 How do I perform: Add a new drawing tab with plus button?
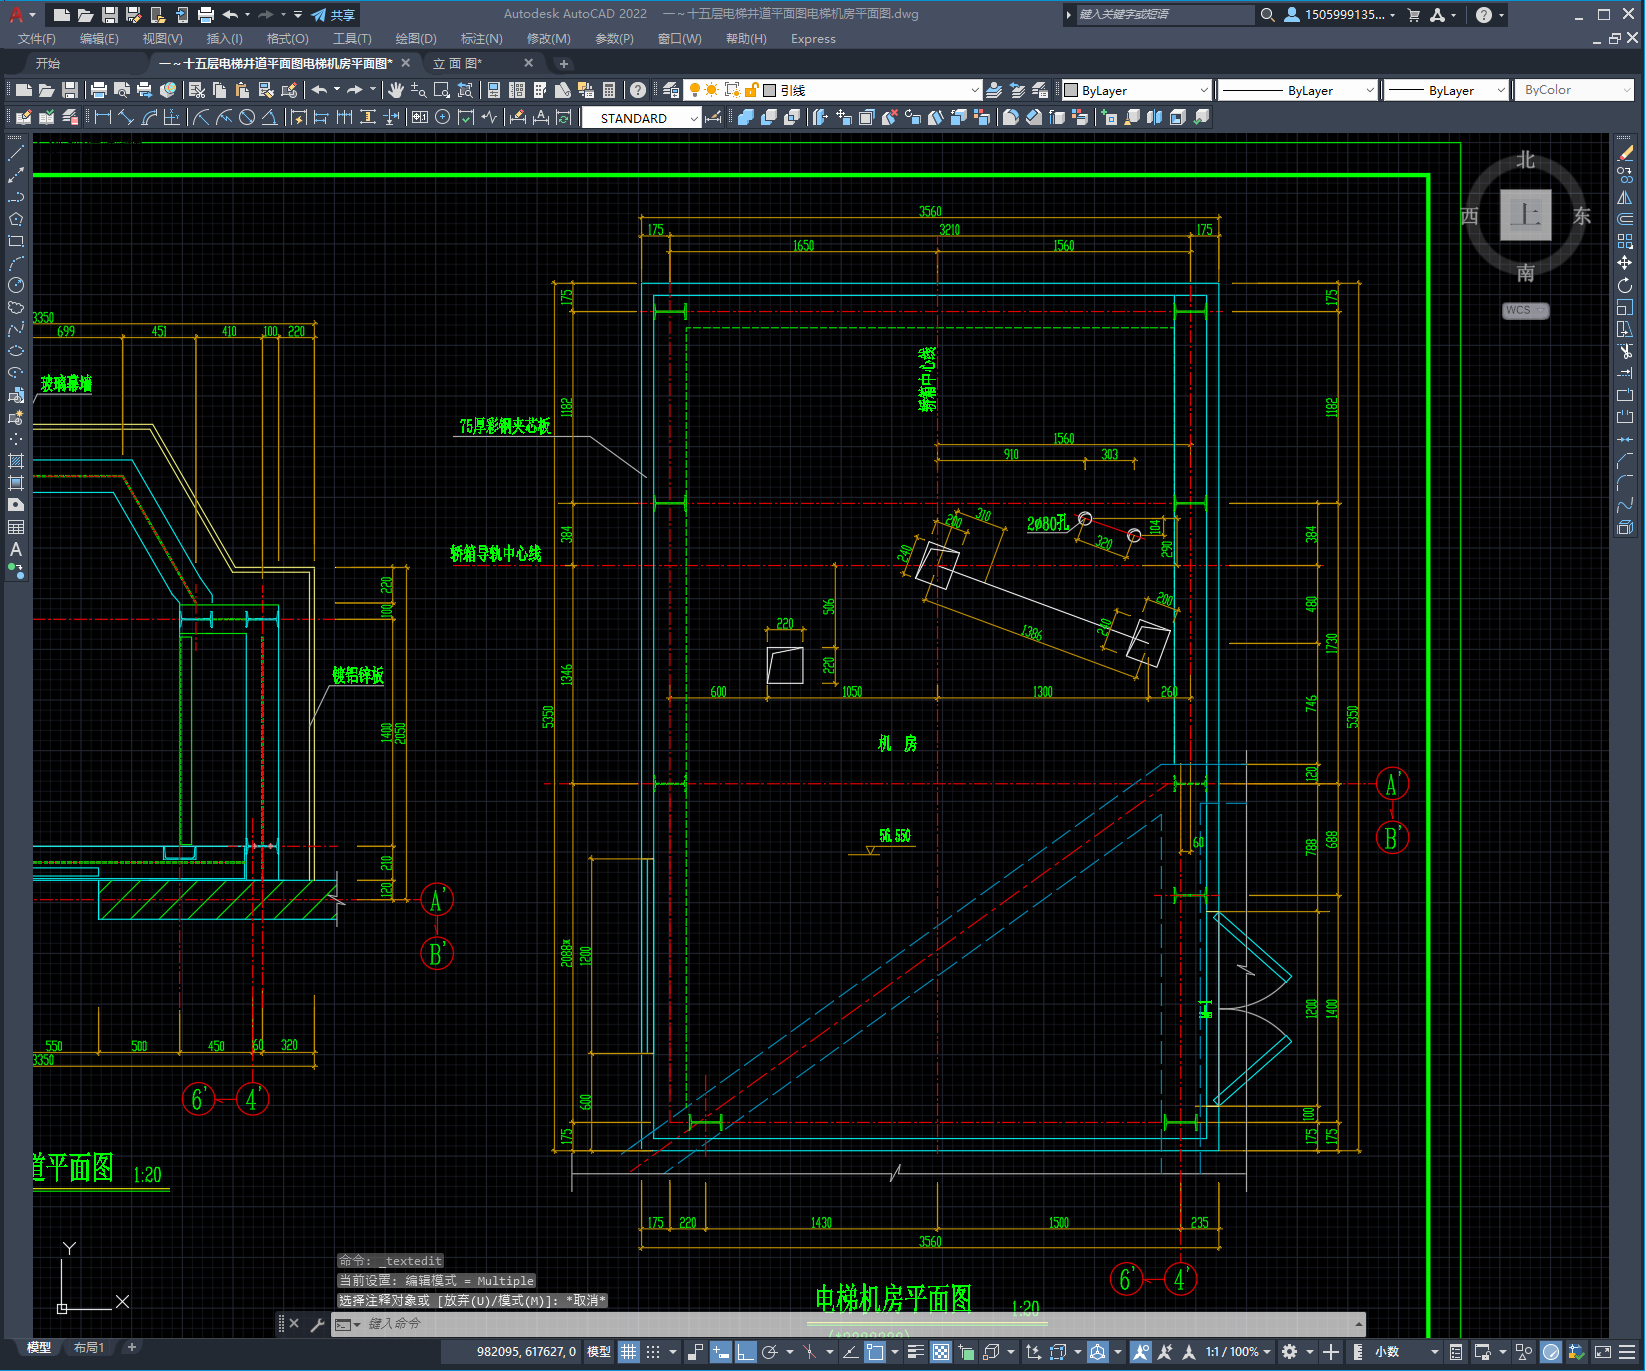coord(563,63)
